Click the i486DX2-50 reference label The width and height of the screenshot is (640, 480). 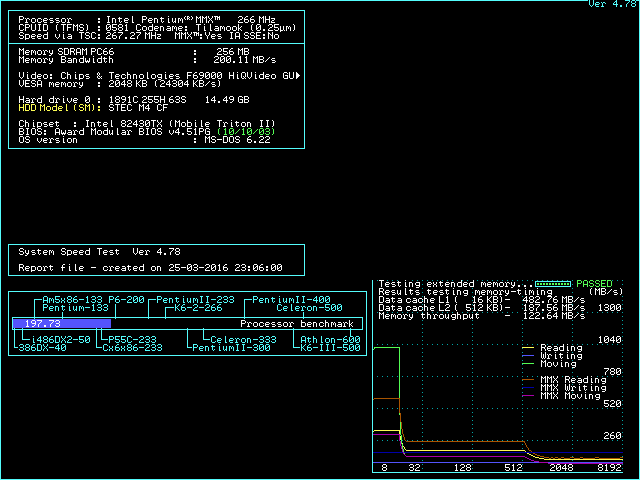(x=60, y=340)
